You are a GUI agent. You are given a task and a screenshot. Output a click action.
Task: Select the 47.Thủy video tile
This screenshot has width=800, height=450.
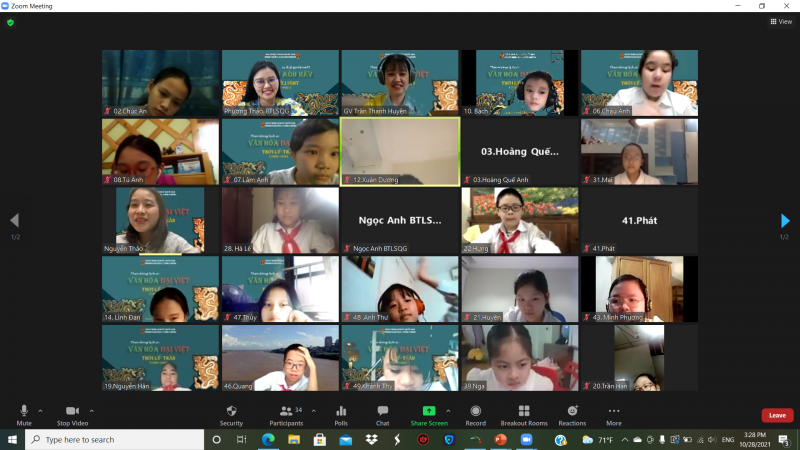coord(280,289)
